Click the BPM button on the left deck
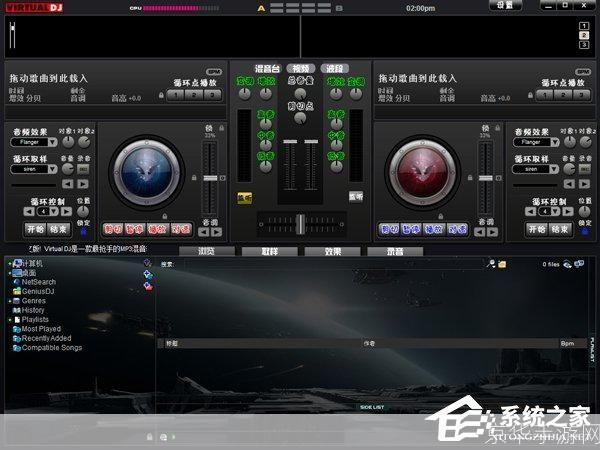Screen dimensions: 600x450 click(214, 72)
